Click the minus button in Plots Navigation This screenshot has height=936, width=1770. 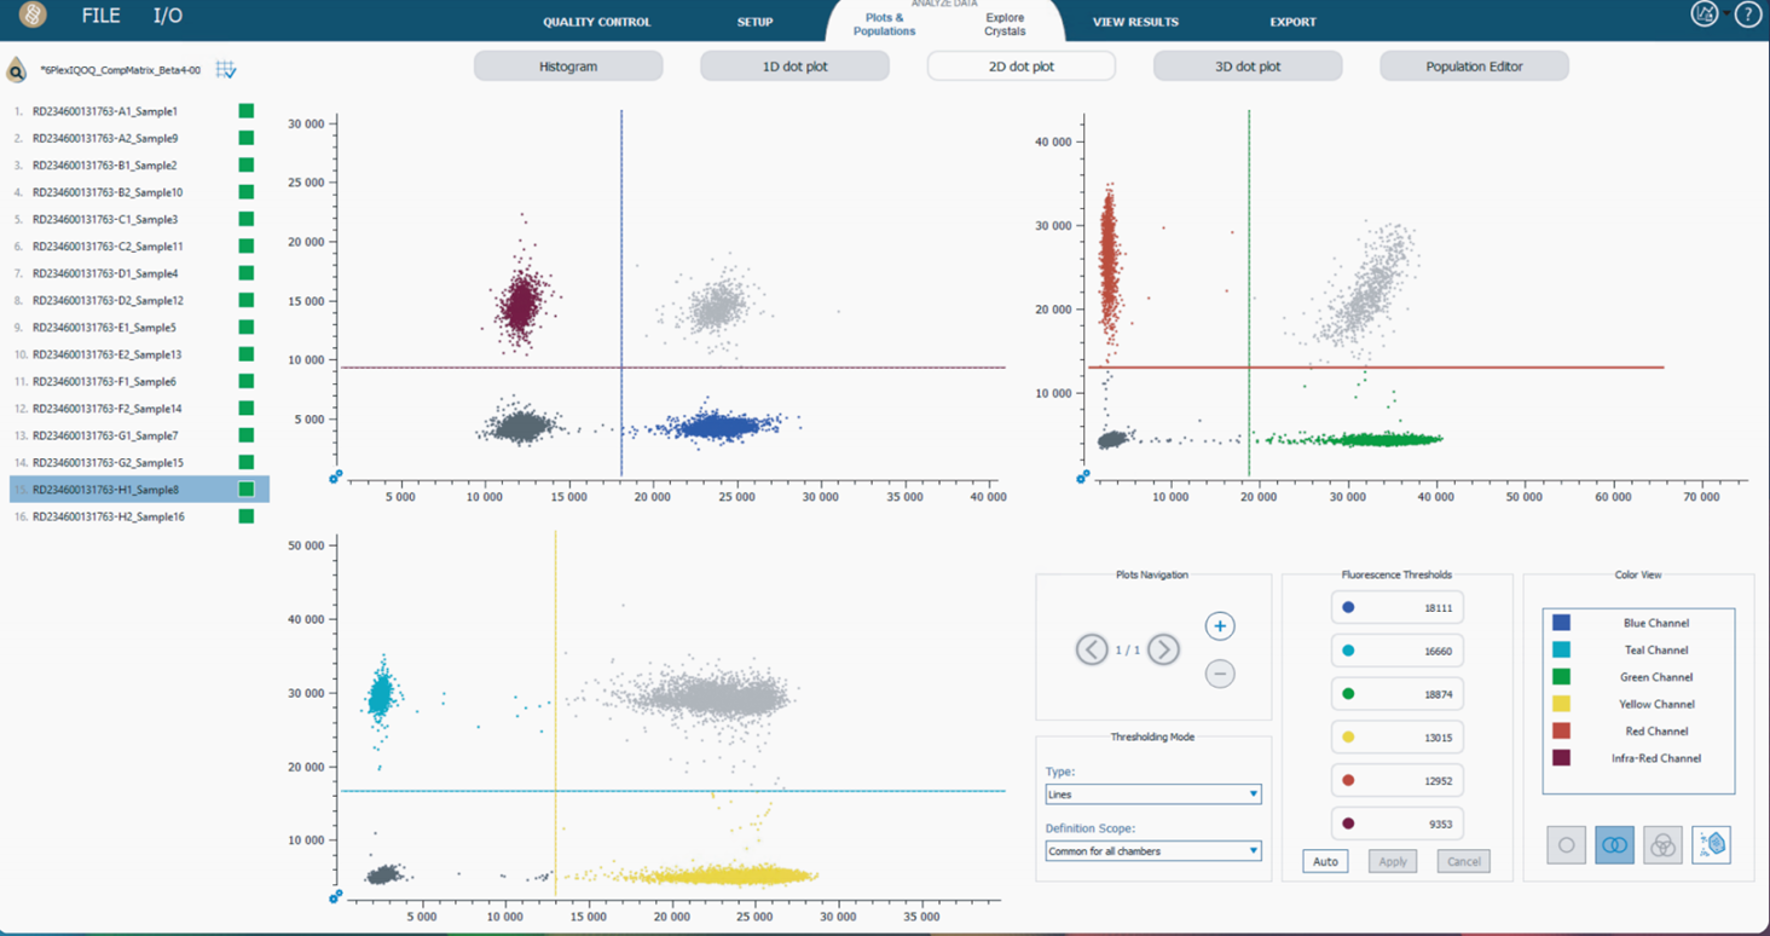point(1219,674)
